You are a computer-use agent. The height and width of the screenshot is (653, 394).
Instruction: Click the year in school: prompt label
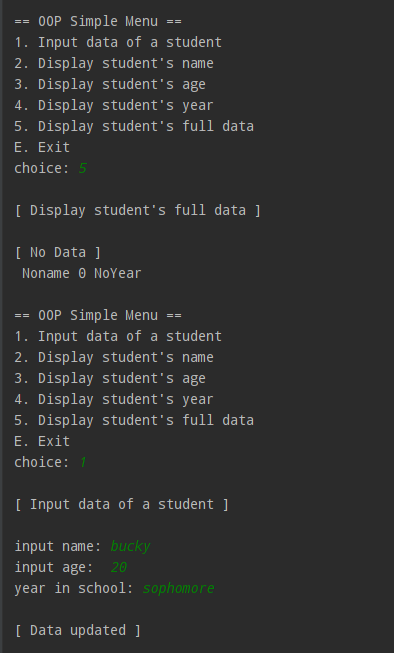click(74, 588)
